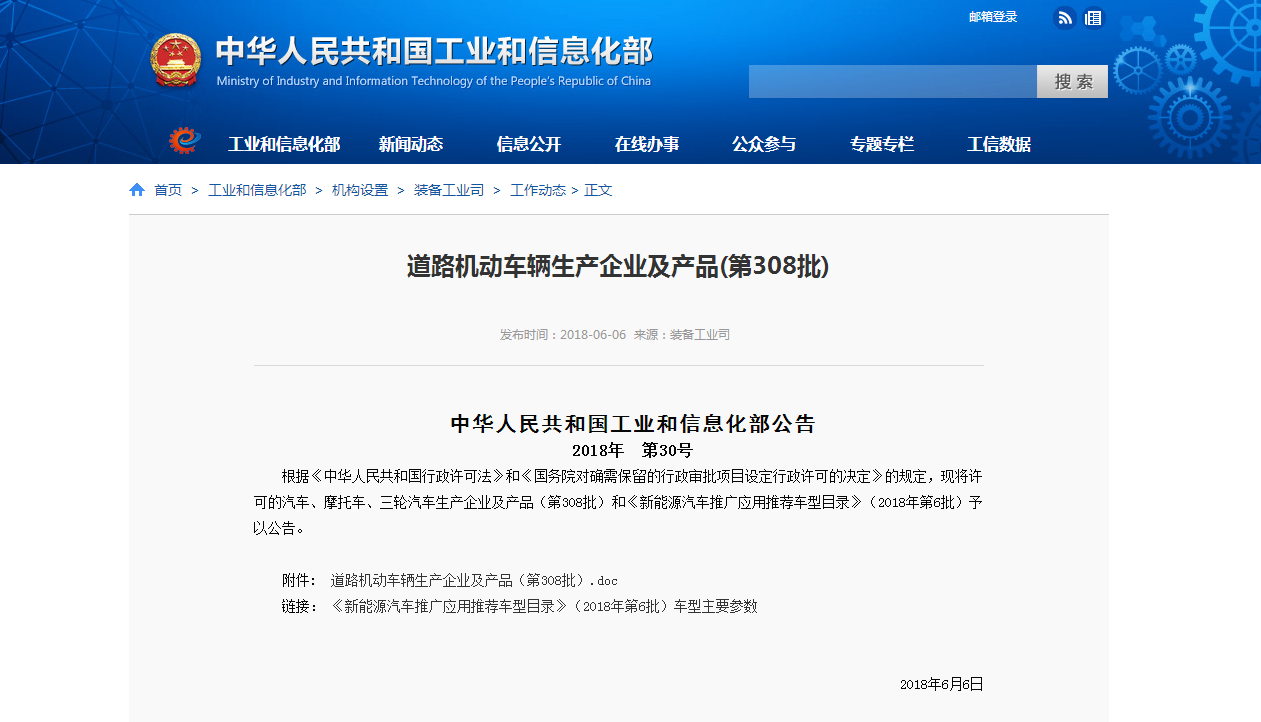Click the national emblem logo
Image resolution: width=1261 pixels, height=722 pixels.
tap(176, 60)
